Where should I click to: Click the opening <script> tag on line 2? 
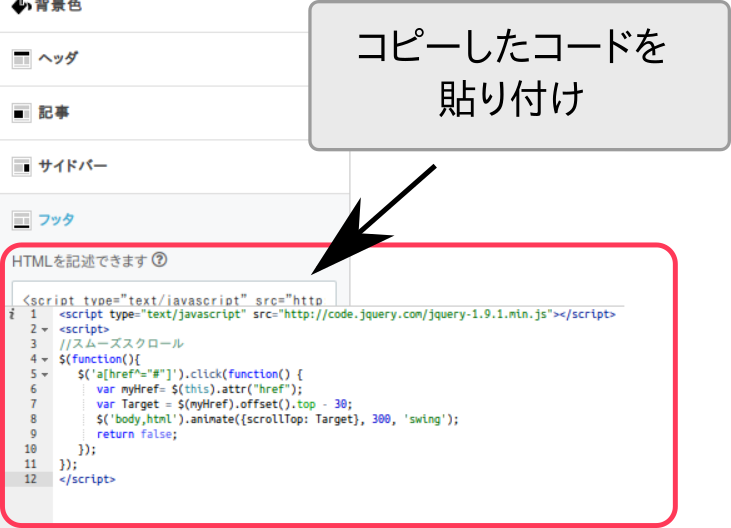point(84,329)
